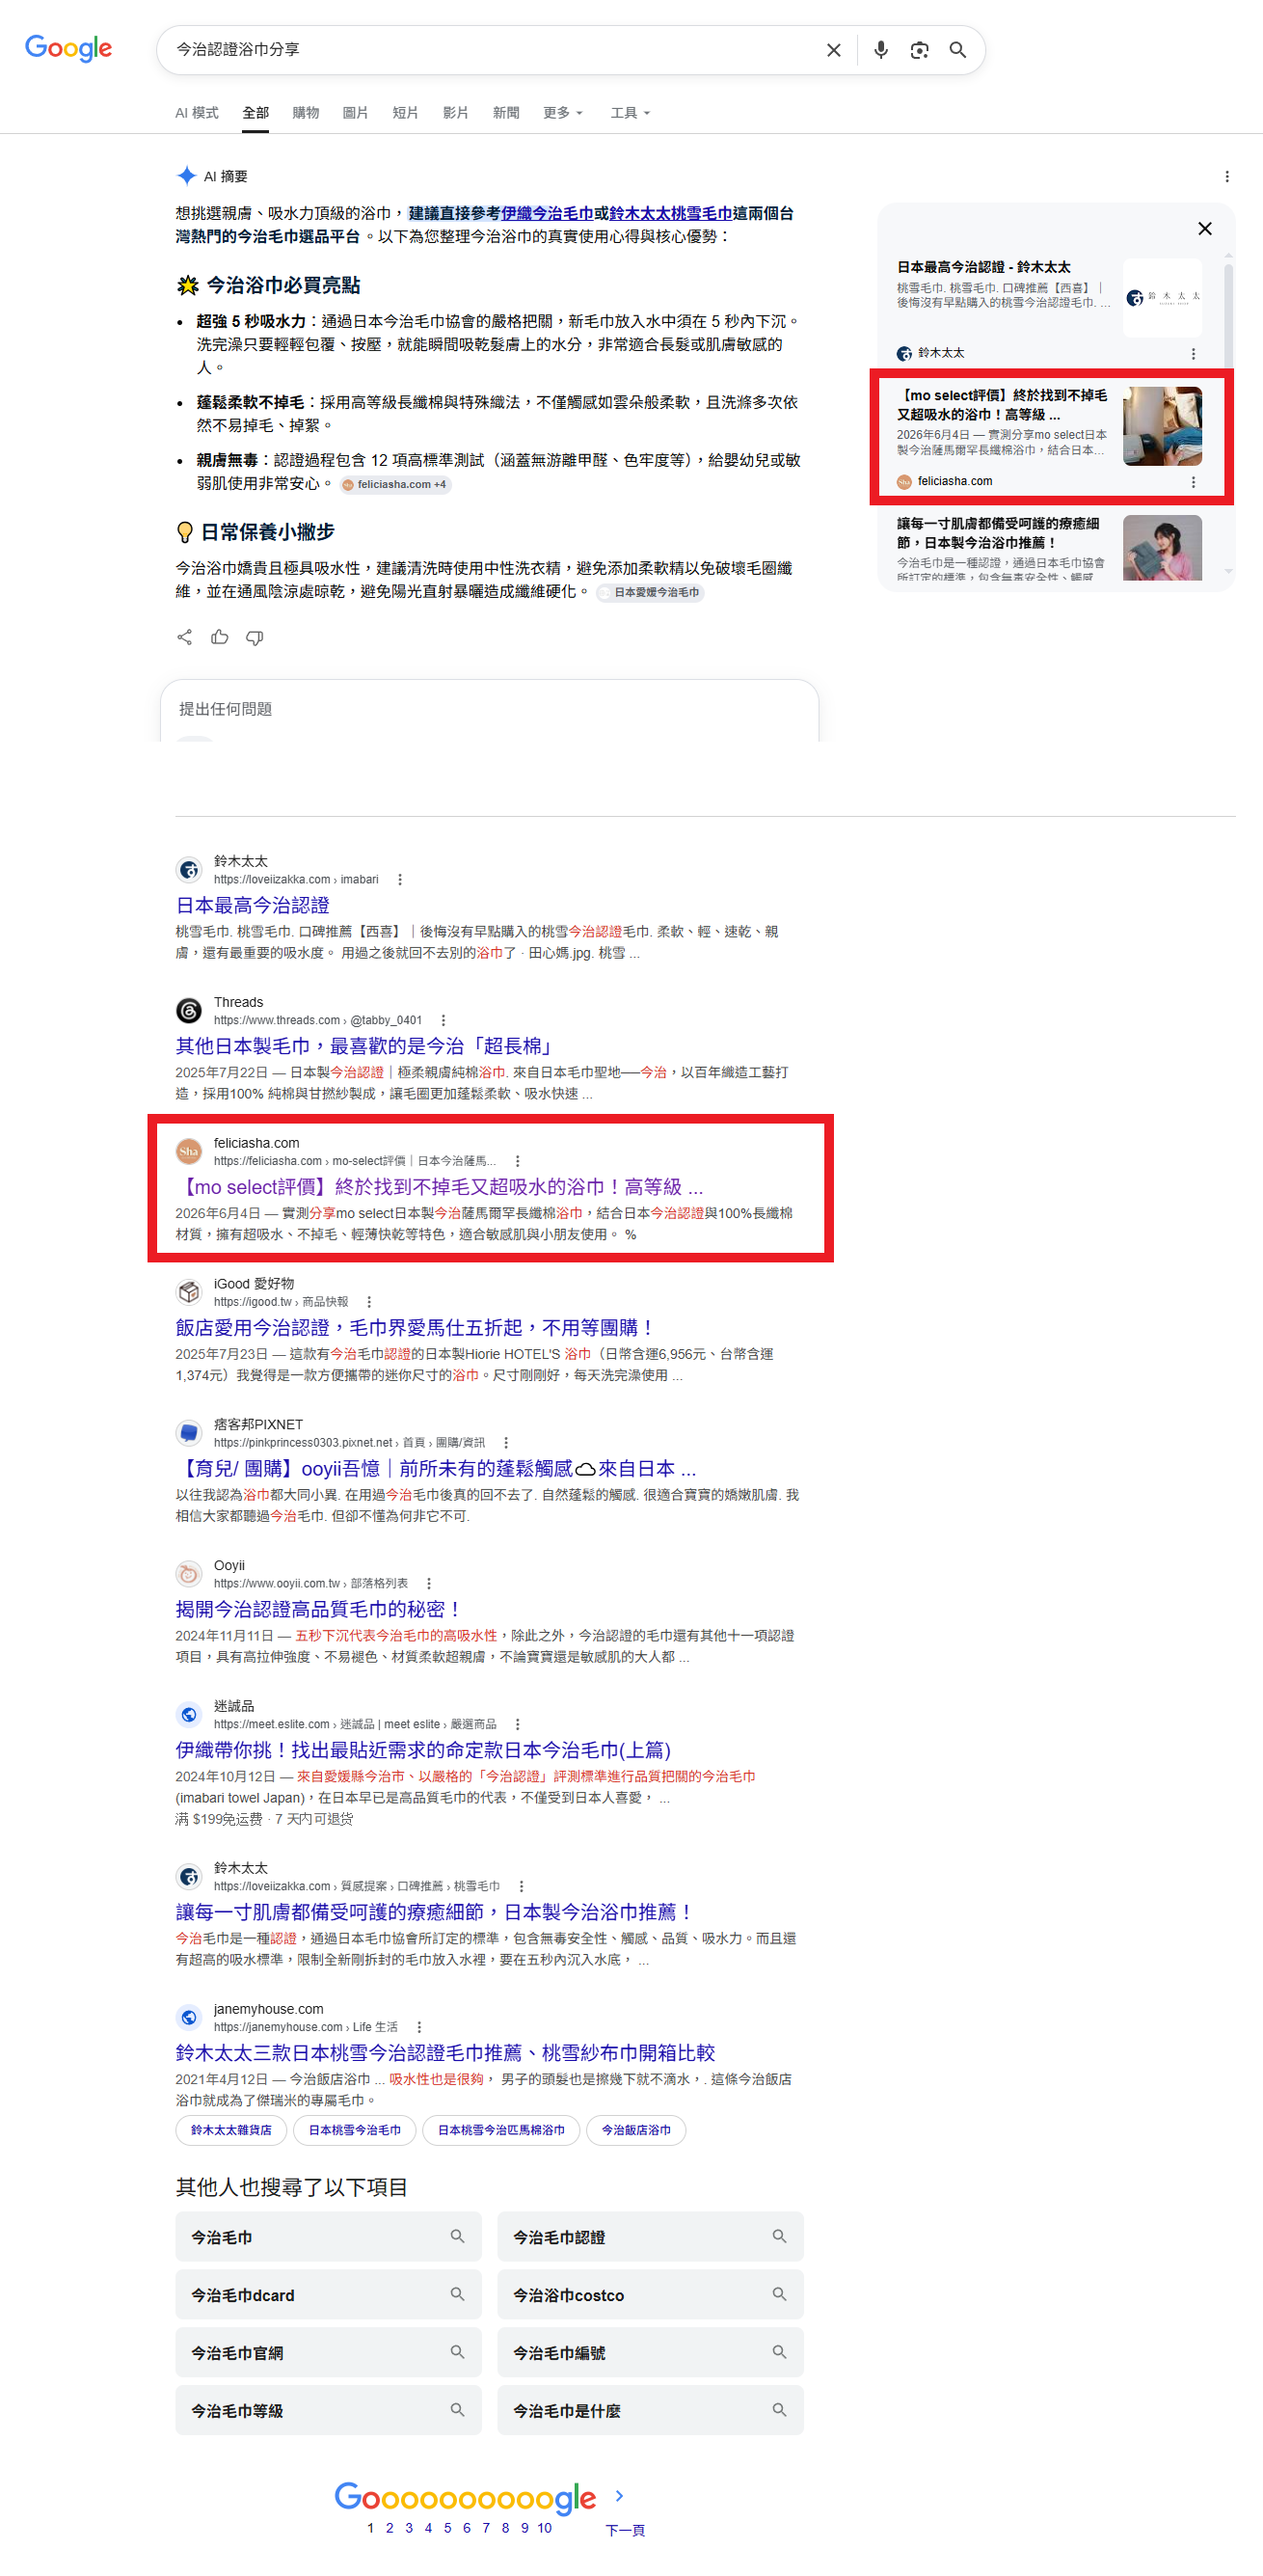
Task: Click the AI 摘要 sparkle icon
Action: [186, 176]
